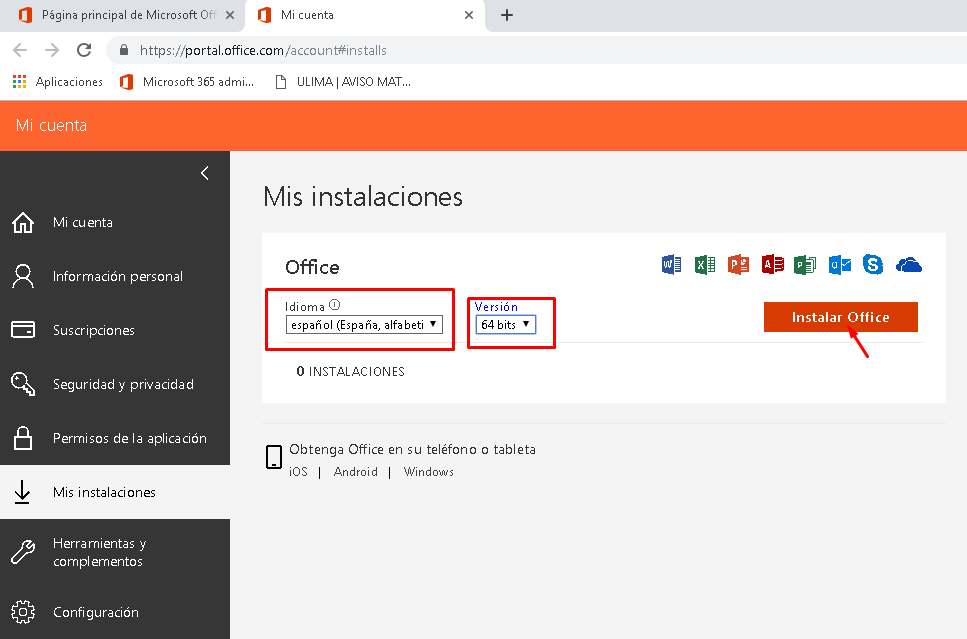Click the Windows link
Viewport: 967px width, 639px height.
click(429, 472)
